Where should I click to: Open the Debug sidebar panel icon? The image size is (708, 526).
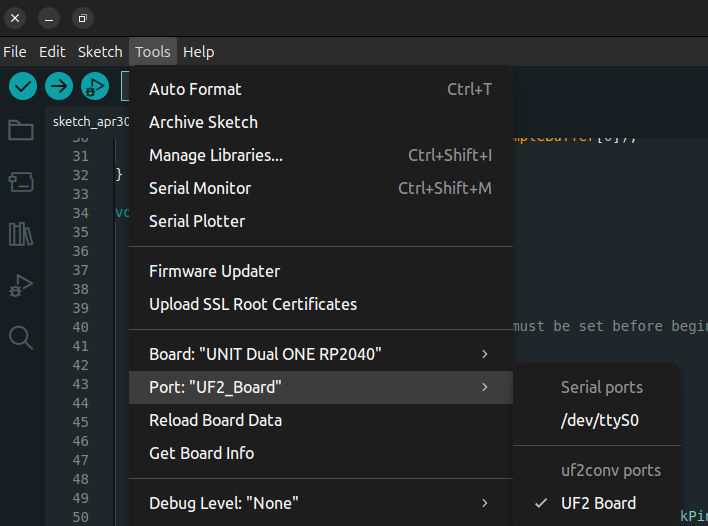click(x=21, y=286)
